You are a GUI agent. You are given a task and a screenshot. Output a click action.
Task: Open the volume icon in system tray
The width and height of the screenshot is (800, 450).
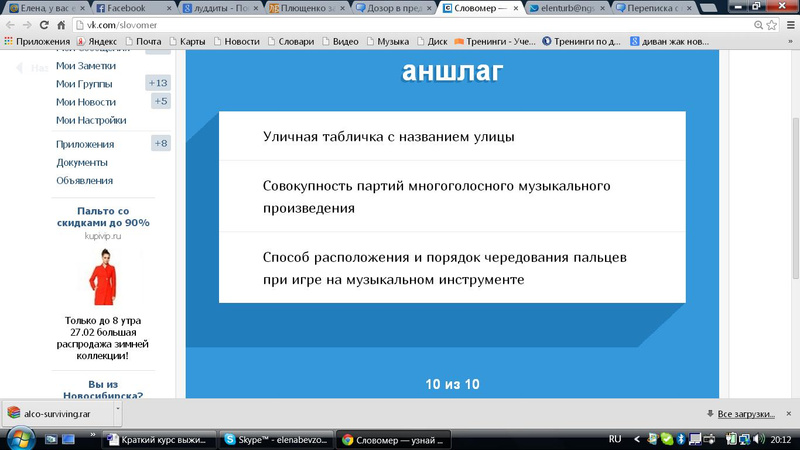[758, 439]
